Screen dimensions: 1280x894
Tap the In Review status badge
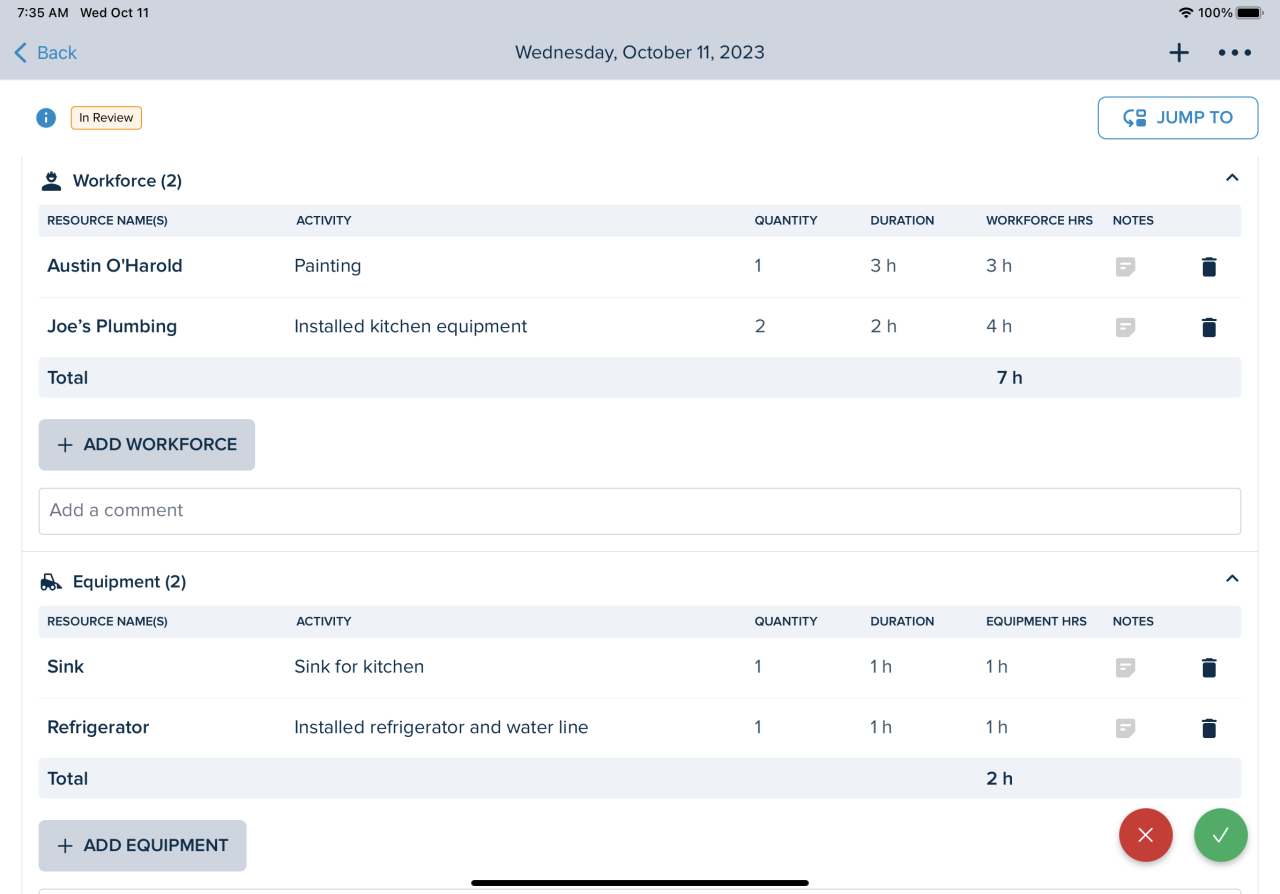point(105,117)
